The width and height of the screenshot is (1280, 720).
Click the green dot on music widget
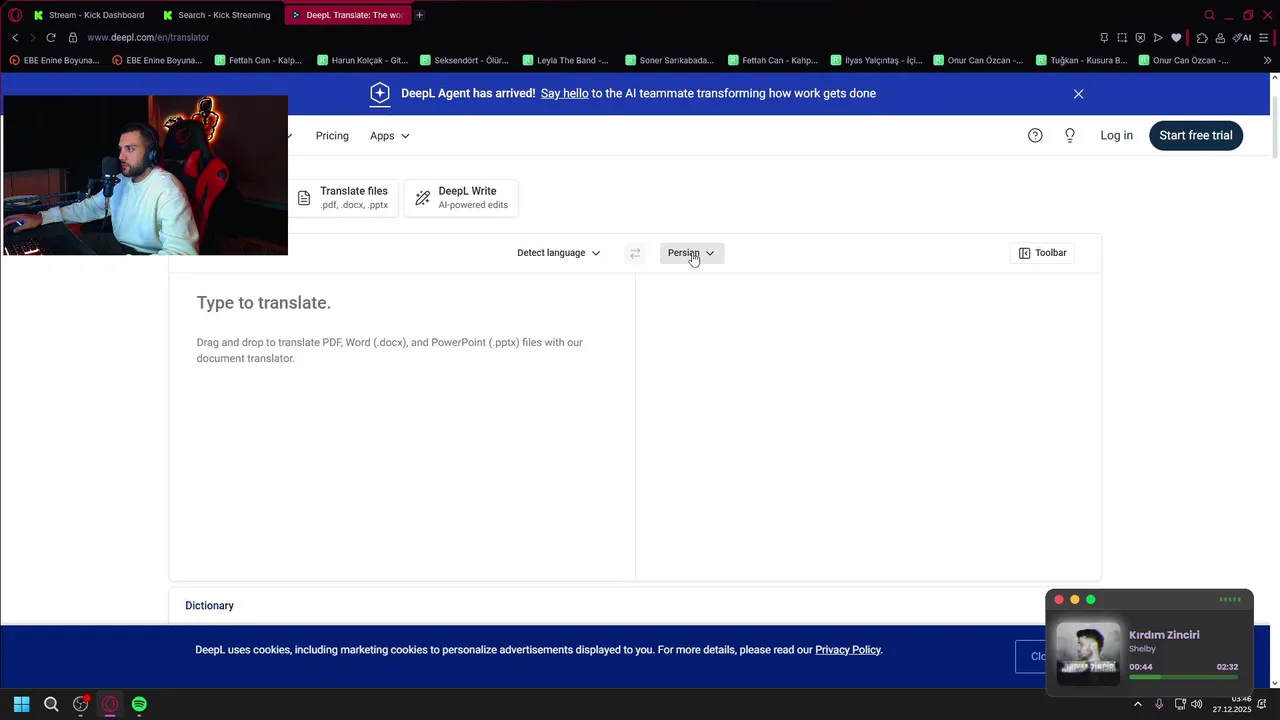(x=1091, y=600)
